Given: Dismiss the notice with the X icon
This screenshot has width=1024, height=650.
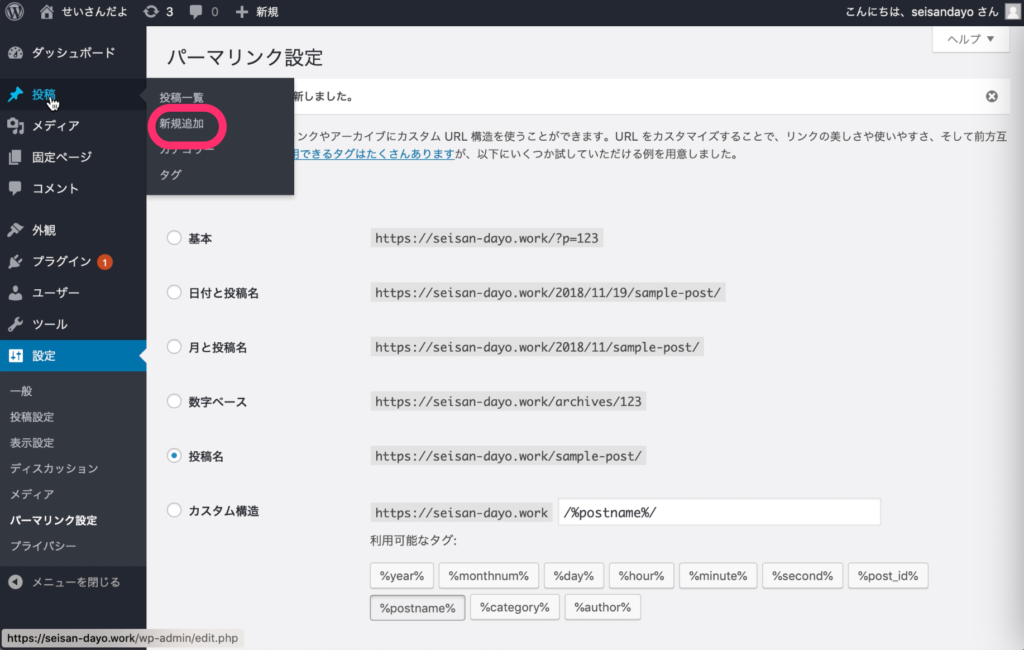Looking at the screenshot, I should 991,97.
